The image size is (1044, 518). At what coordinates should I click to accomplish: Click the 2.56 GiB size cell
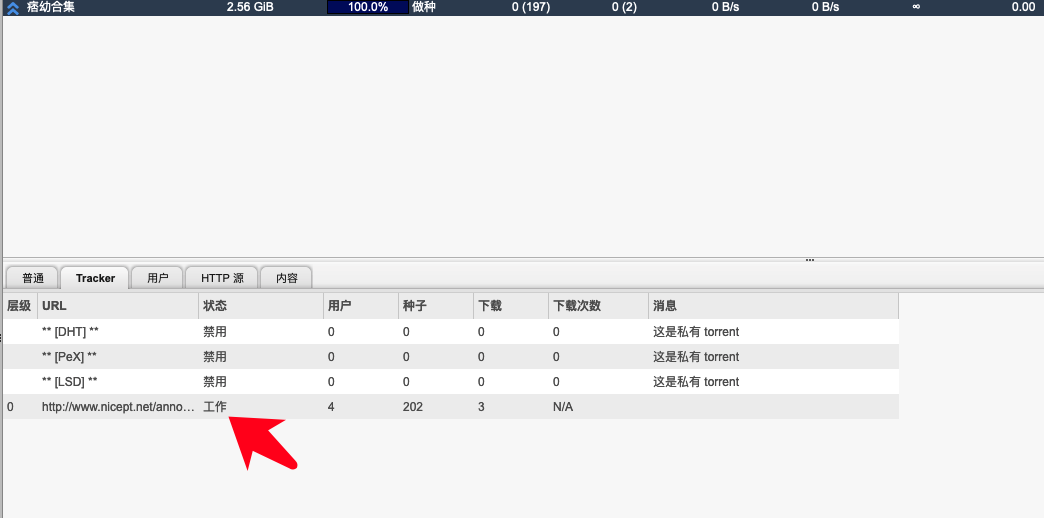click(250, 7)
